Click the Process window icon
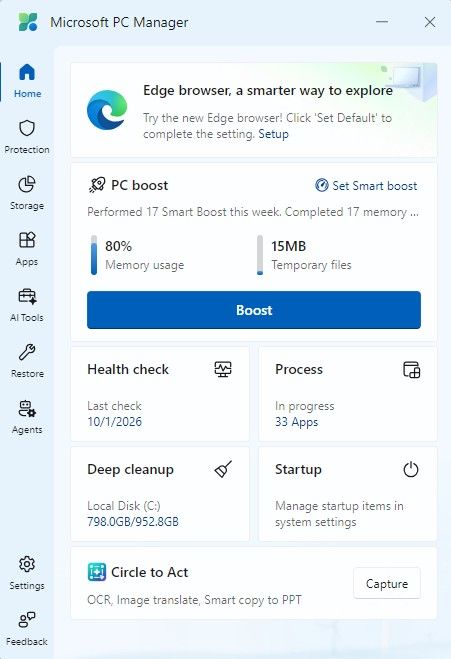Viewport: 451px width, 659px height. 411,369
